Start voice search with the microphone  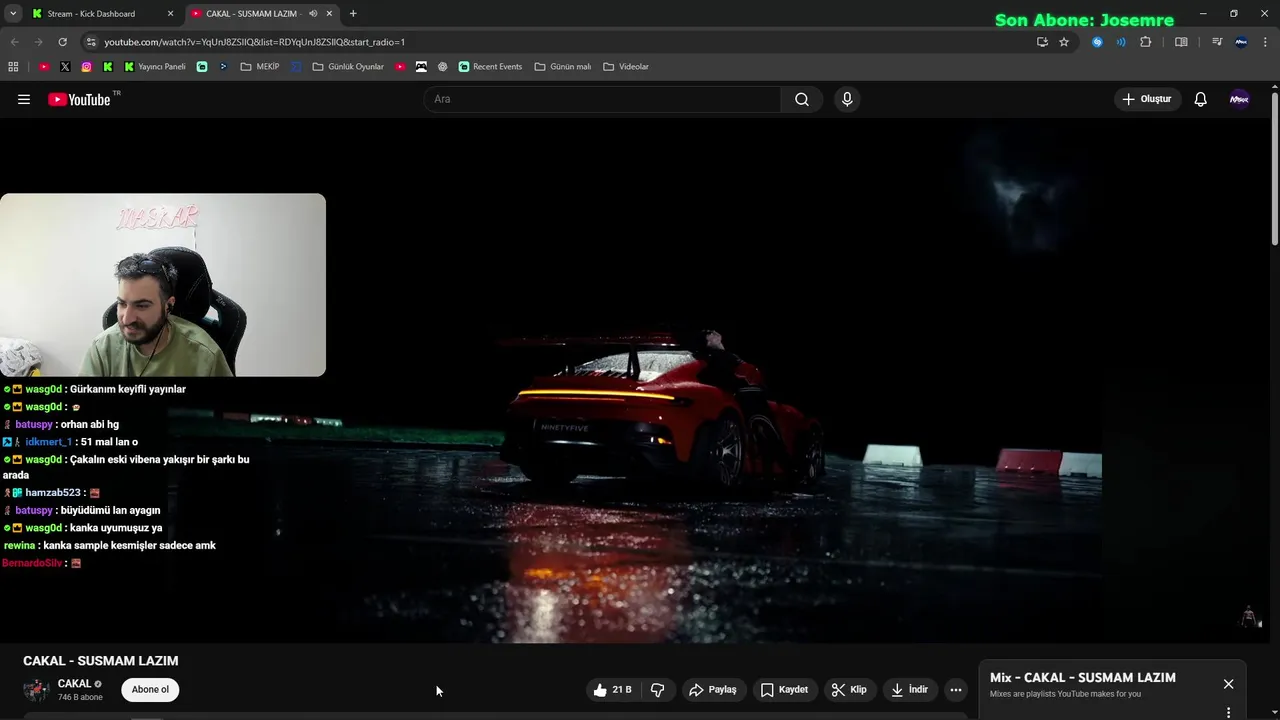coord(847,99)
